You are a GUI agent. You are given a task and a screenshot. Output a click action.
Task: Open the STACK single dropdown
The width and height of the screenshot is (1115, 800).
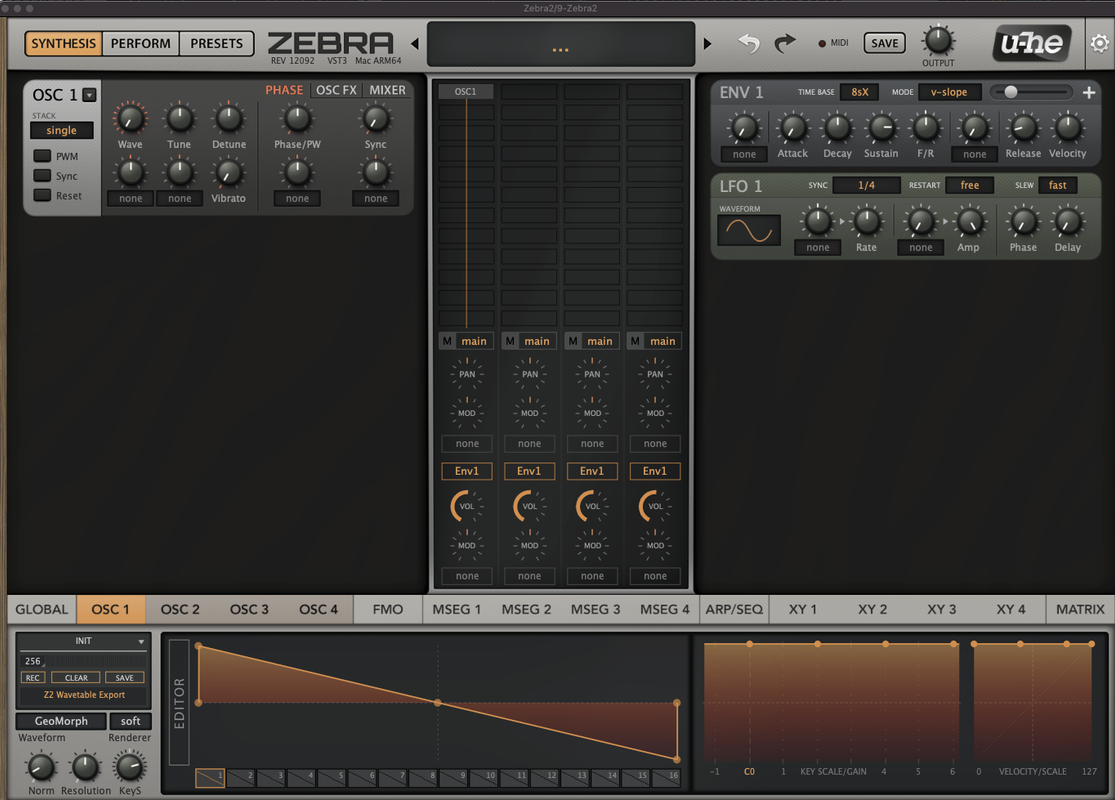click(x=62, y=130)
